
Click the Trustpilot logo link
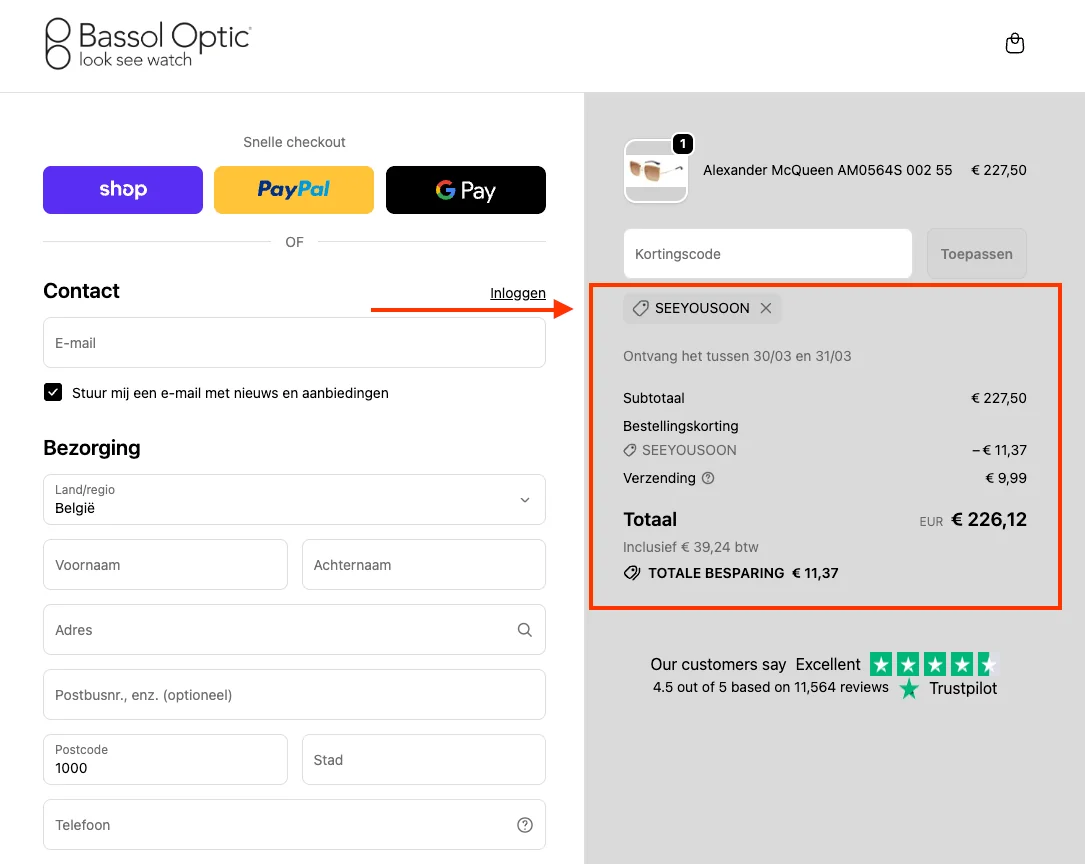[x=948, y=688]
